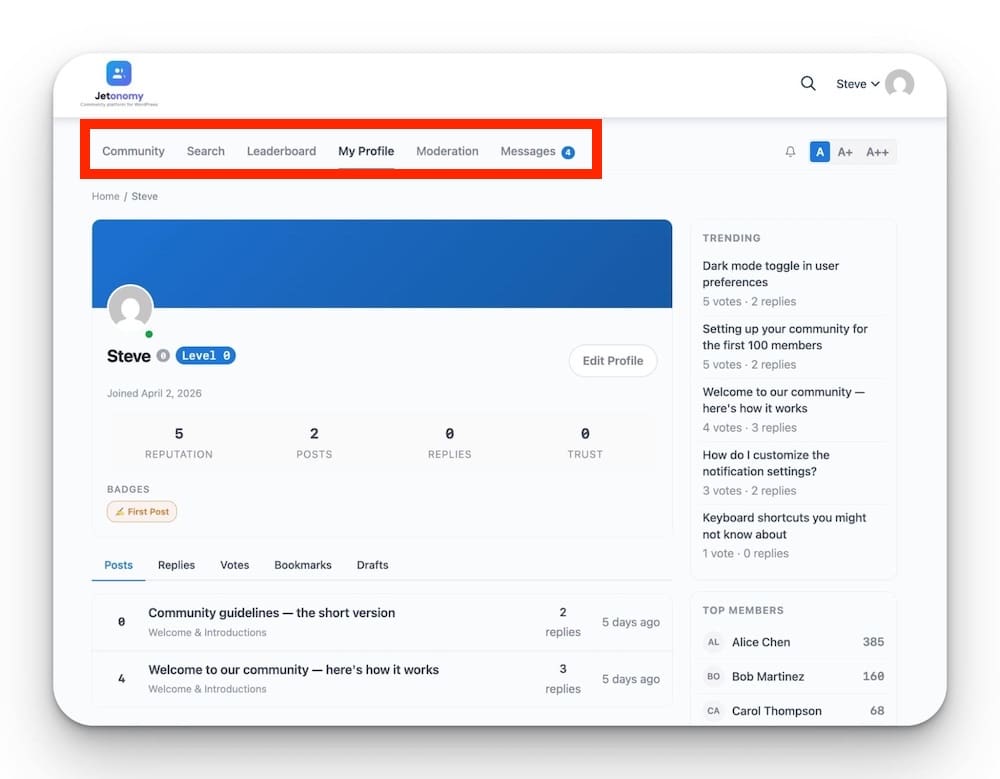Click the Trust stat showing 0
The width and height of the screenshot is (1000, 779).
tap(585, 434)
